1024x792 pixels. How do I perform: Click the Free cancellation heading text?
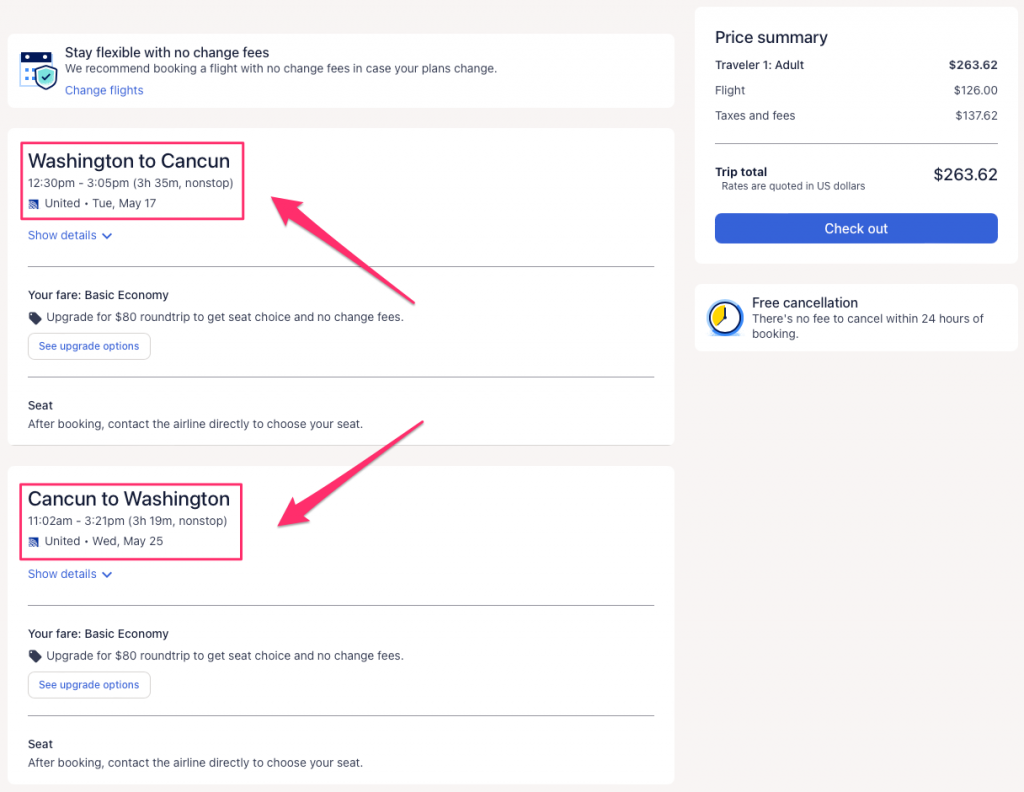click(805, 303)
